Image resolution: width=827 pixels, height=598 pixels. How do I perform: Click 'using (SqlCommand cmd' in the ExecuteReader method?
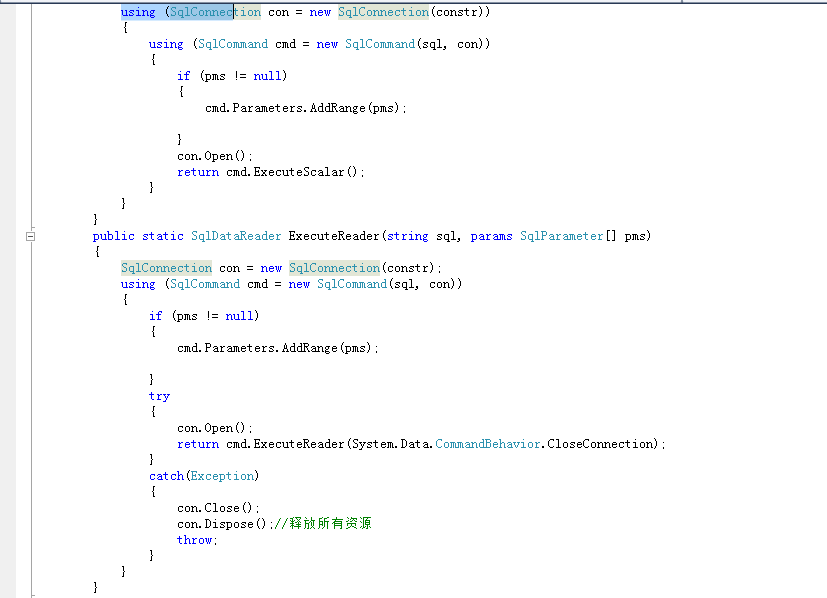coord(195,284)
